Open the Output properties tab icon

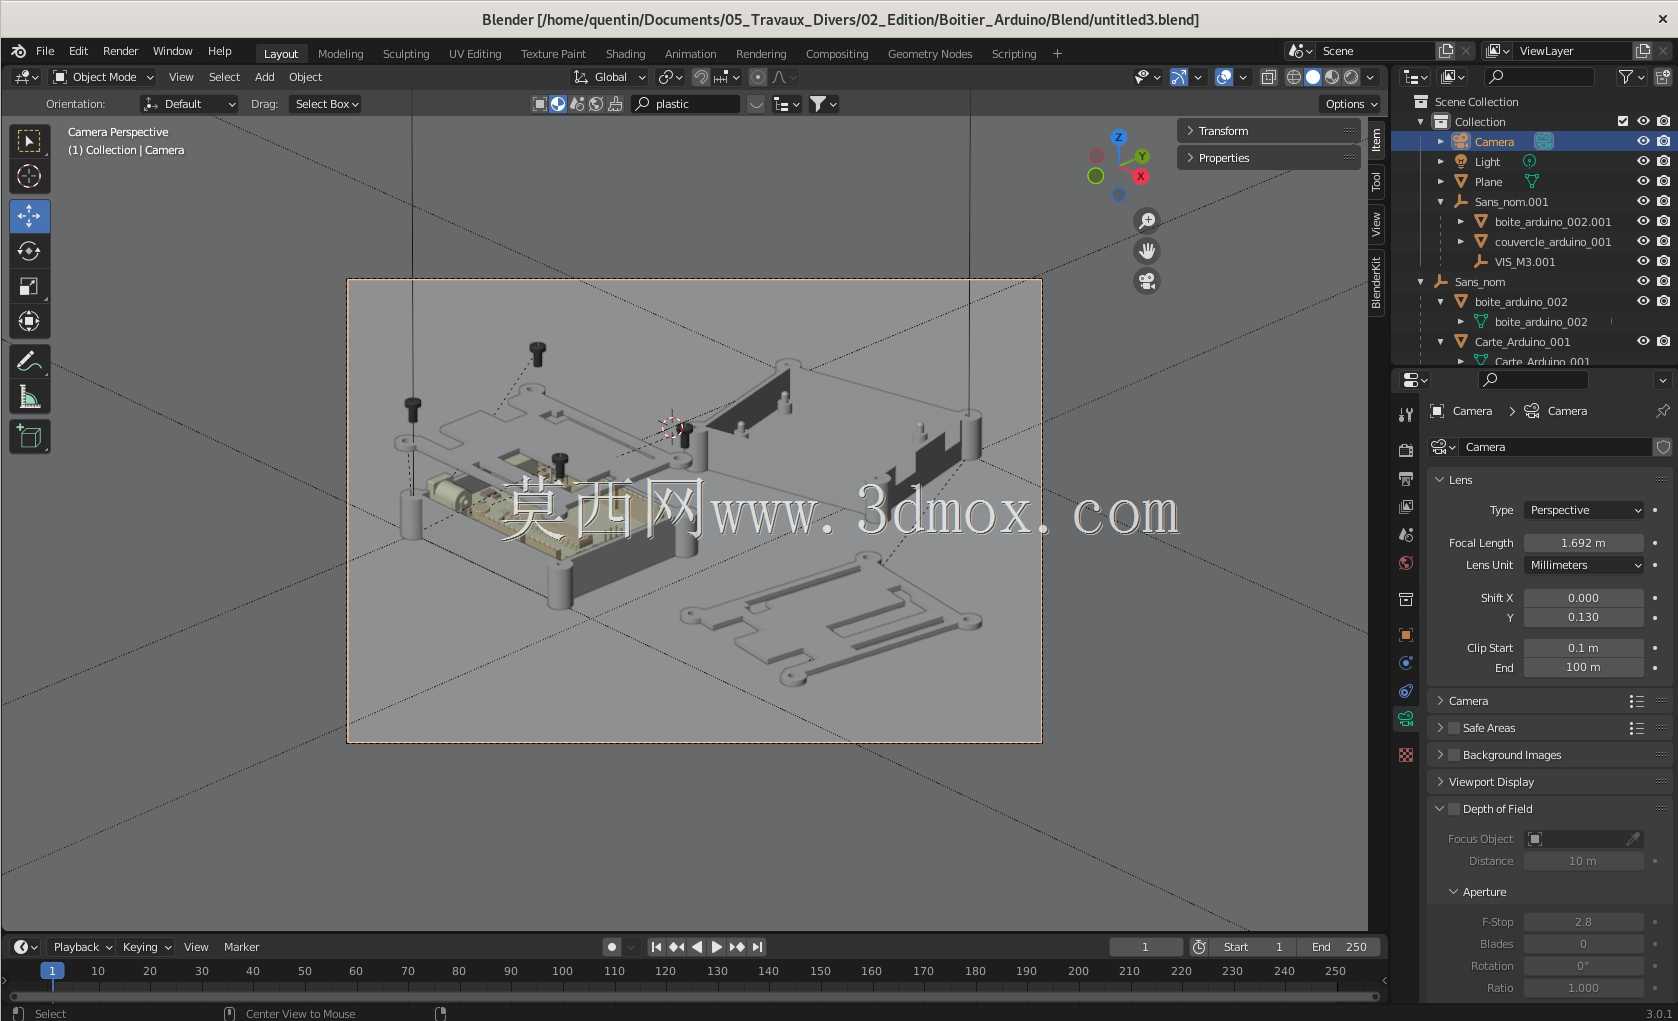point(1406,479)
